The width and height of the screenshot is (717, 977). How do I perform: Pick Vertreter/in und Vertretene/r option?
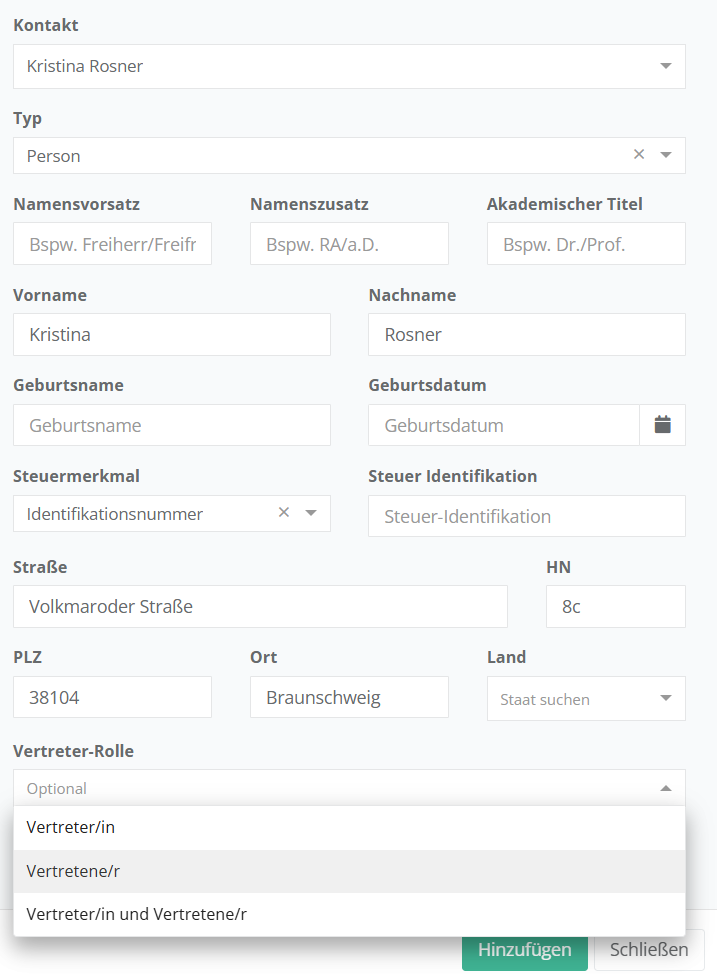(349, 914)
